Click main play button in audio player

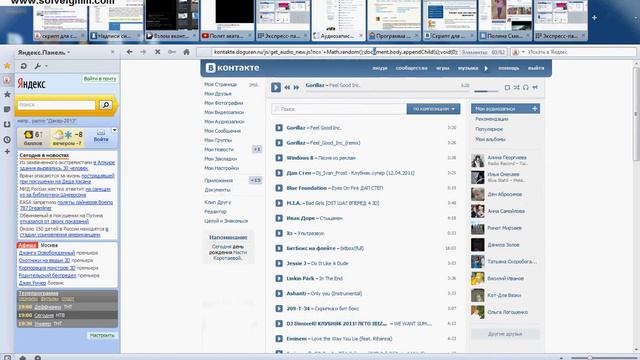pyautogui.click(x=276, y=87)
